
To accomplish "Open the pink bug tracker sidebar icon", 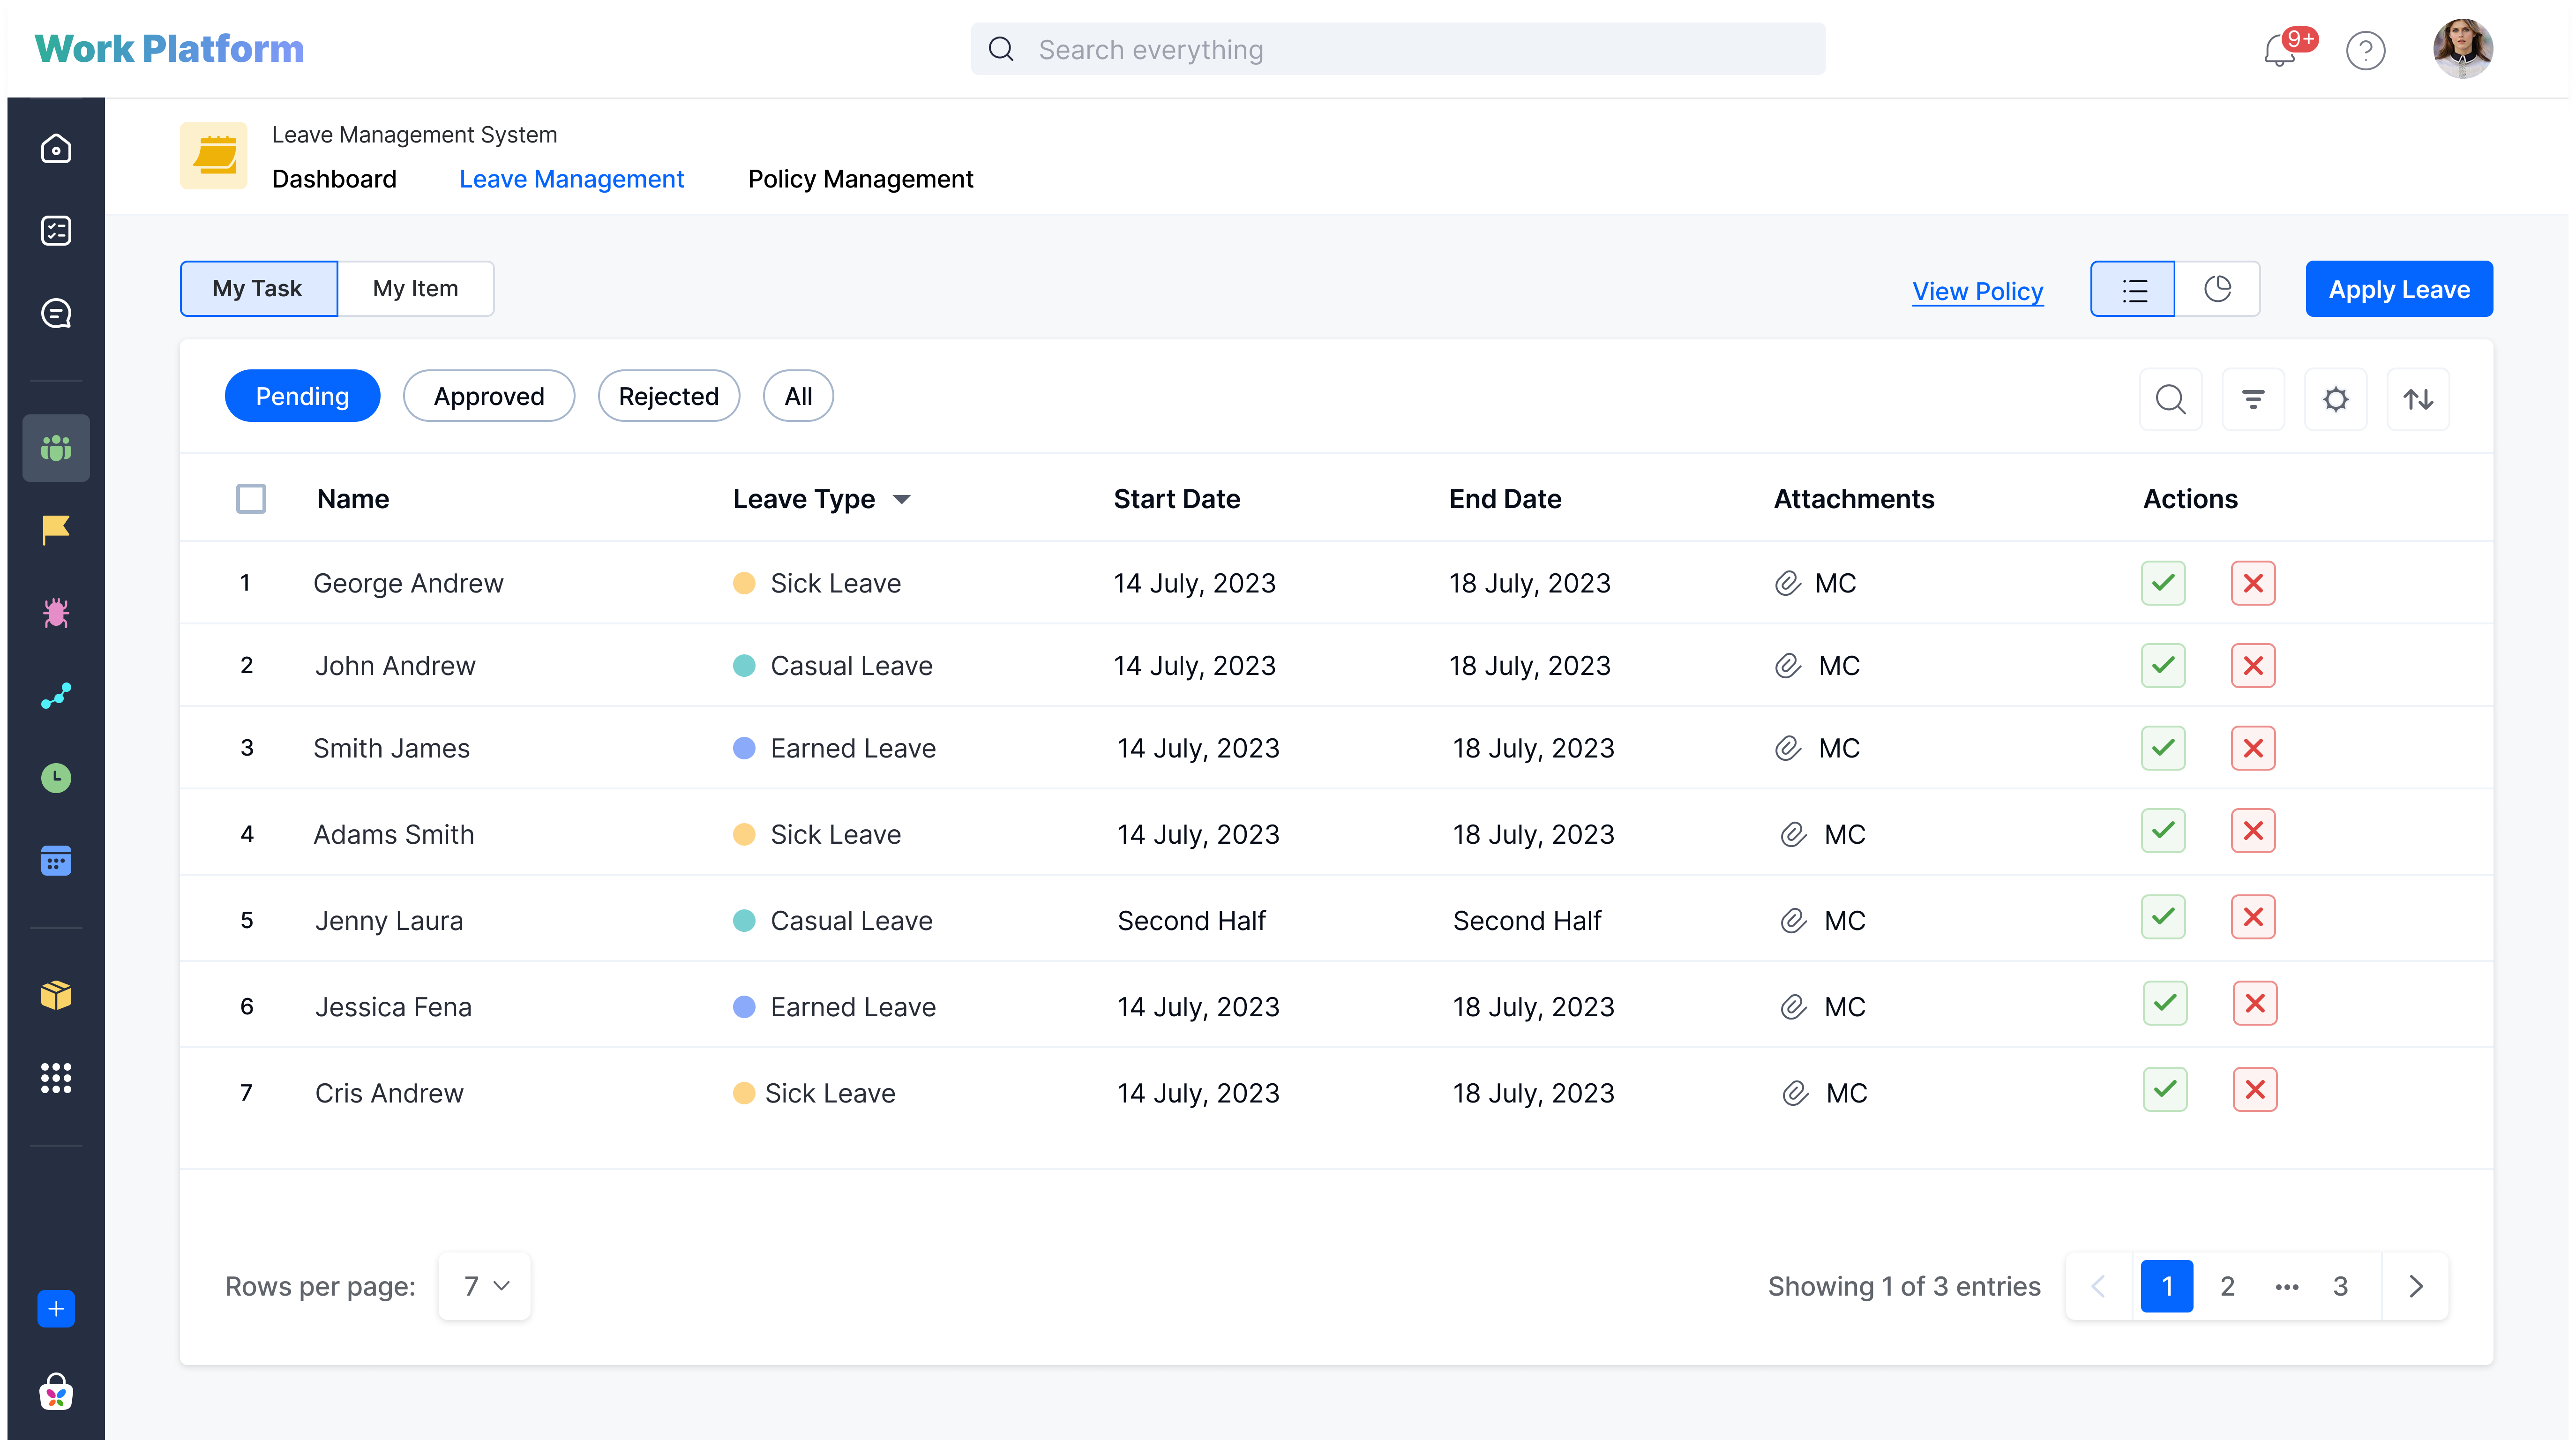I will pos(56,612).
